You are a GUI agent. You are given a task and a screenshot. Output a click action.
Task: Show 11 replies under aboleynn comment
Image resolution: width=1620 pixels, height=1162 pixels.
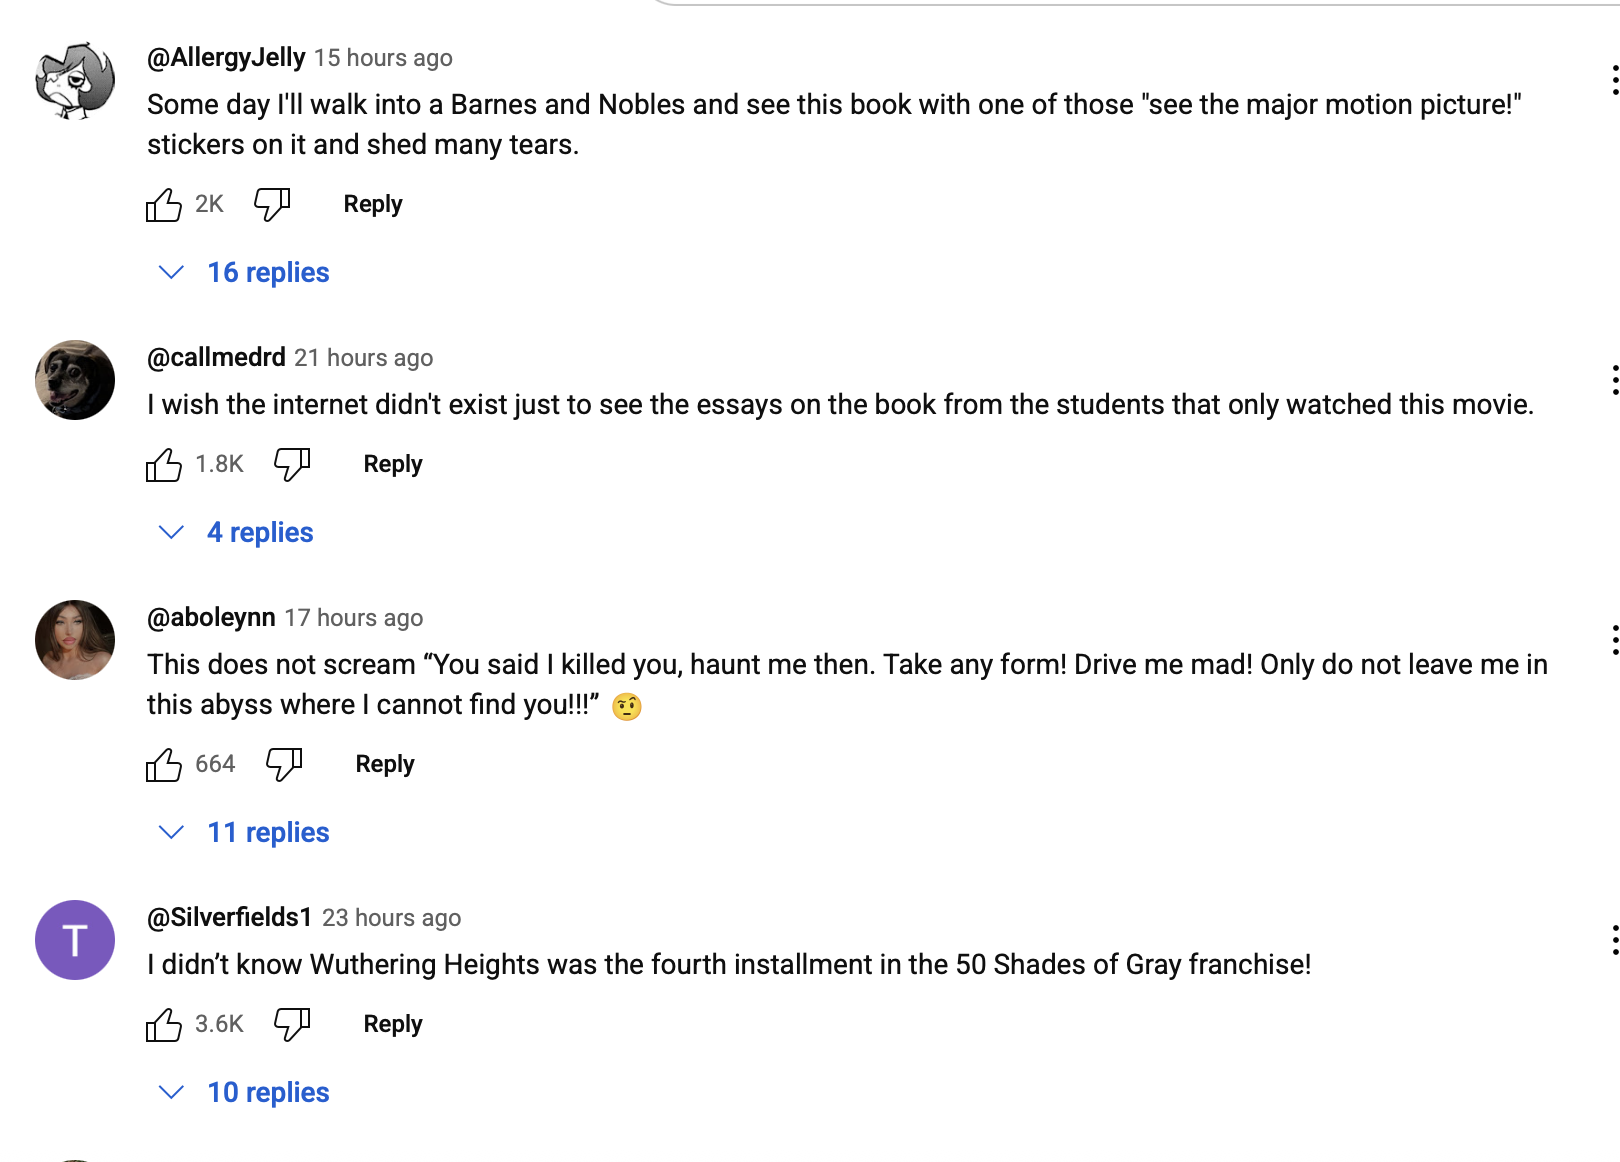[246, 833]
